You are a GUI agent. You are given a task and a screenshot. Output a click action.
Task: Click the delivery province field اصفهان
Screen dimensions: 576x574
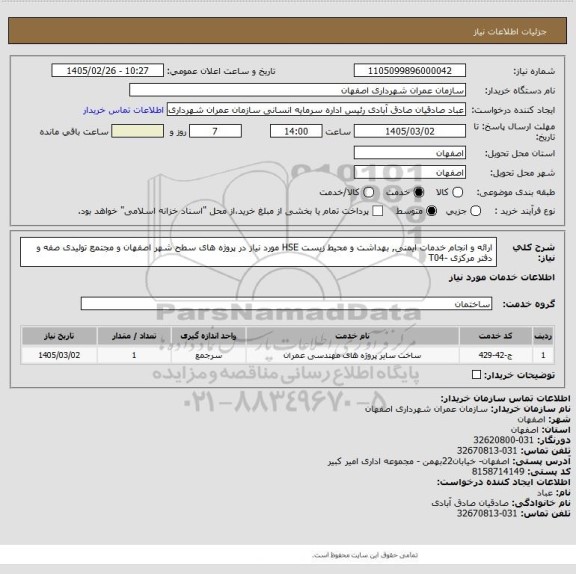point(410,153)
